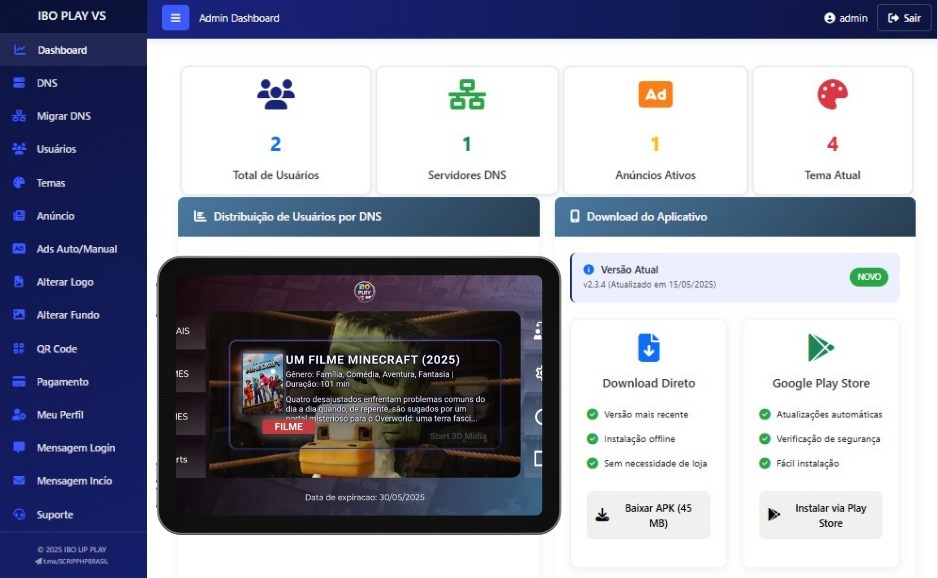Open Anúncio in the sidebar
938x578 pixels.
73,216
